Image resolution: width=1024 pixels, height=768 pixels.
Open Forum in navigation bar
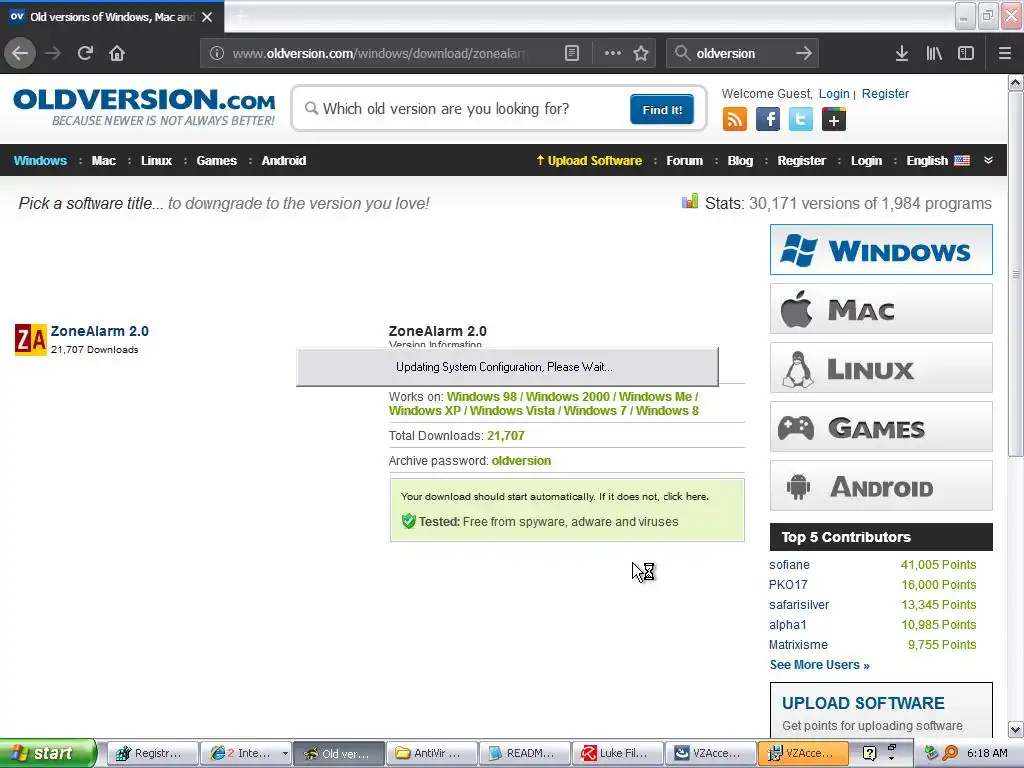pyautogui.click(x=684, y=161)
